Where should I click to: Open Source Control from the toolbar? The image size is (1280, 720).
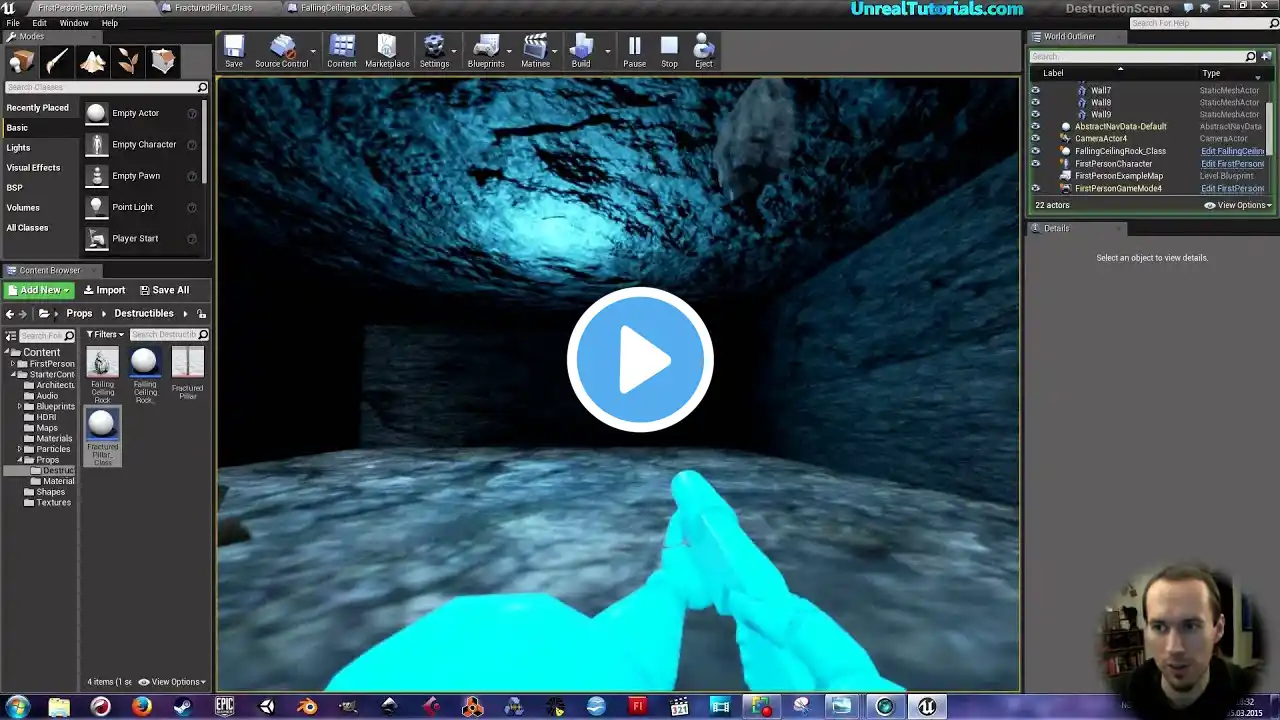pos(281,51)
